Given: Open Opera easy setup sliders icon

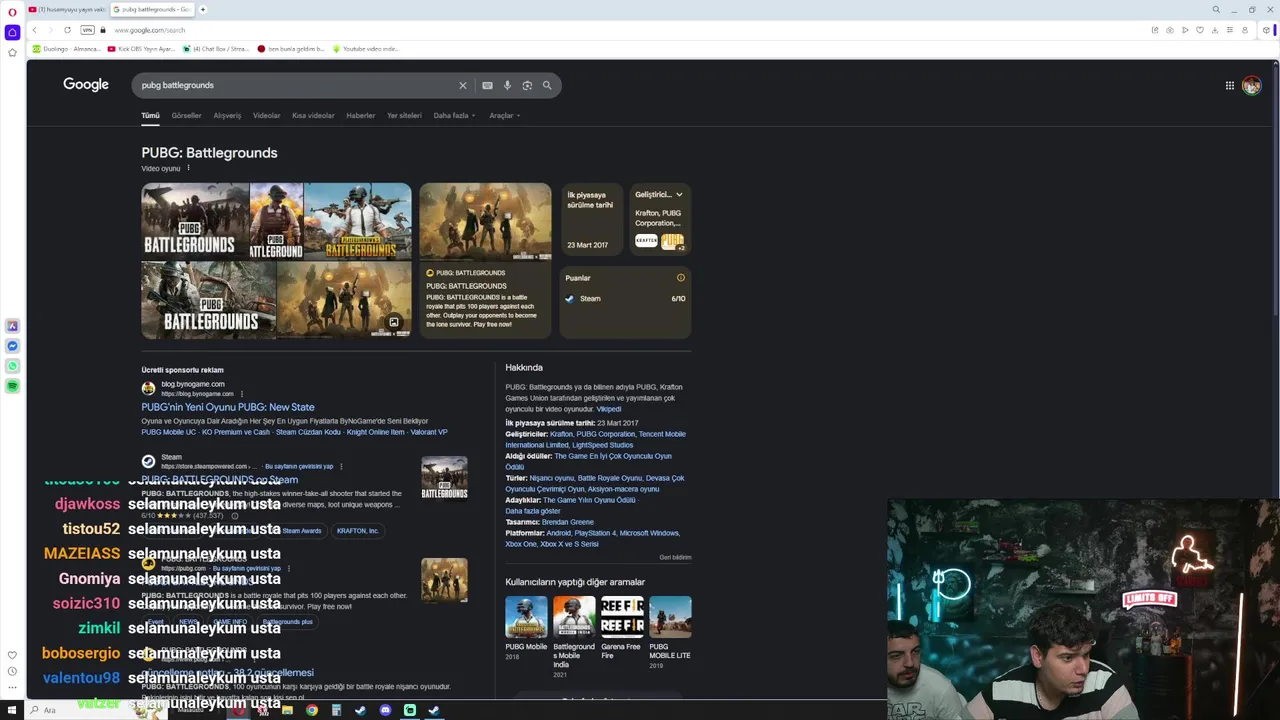Looking at the screenshot, I should point(1230,30).
